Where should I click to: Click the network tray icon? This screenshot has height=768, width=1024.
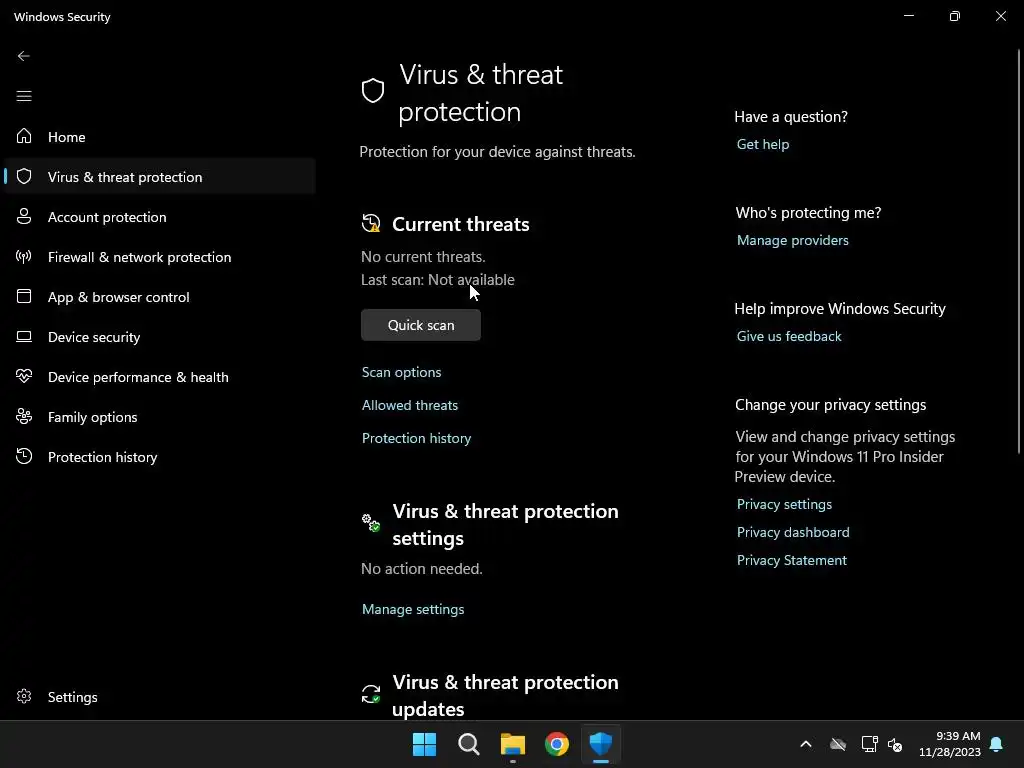click(x=869, y=744)
